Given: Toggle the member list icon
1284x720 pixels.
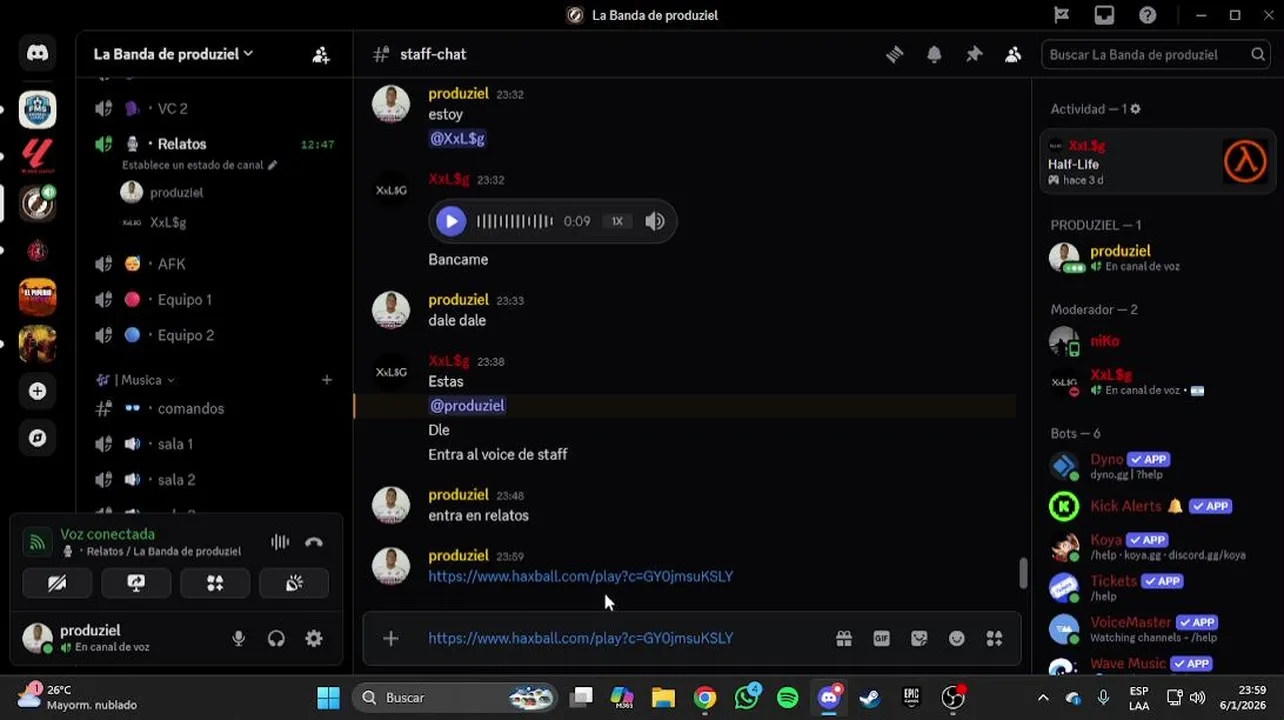Looking at the screenshot, I should pos(1013,55).
